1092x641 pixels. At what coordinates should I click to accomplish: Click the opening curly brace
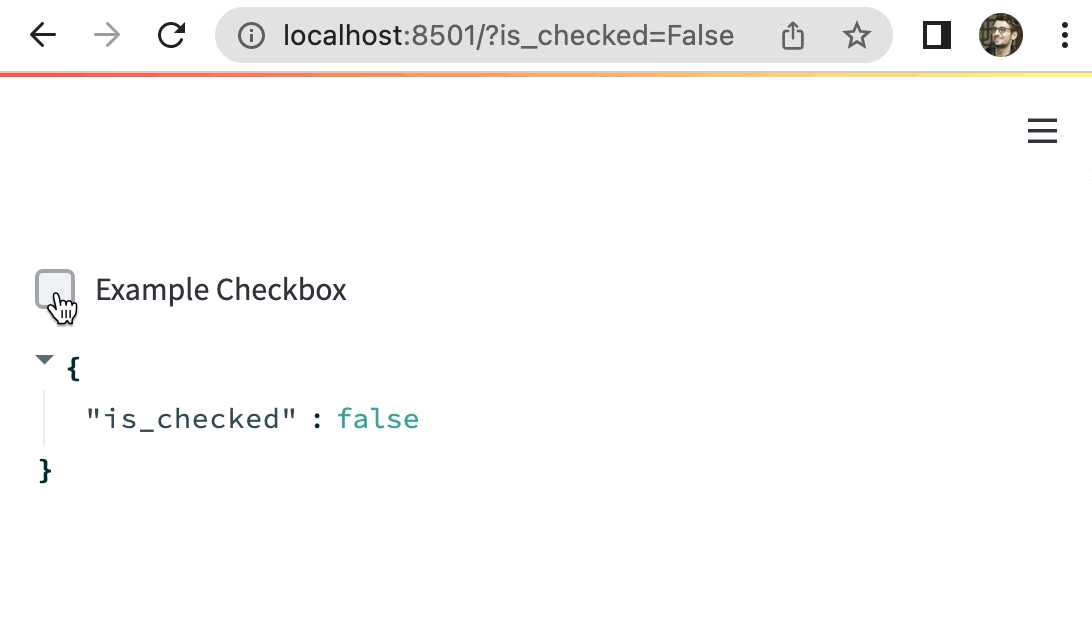72,369
